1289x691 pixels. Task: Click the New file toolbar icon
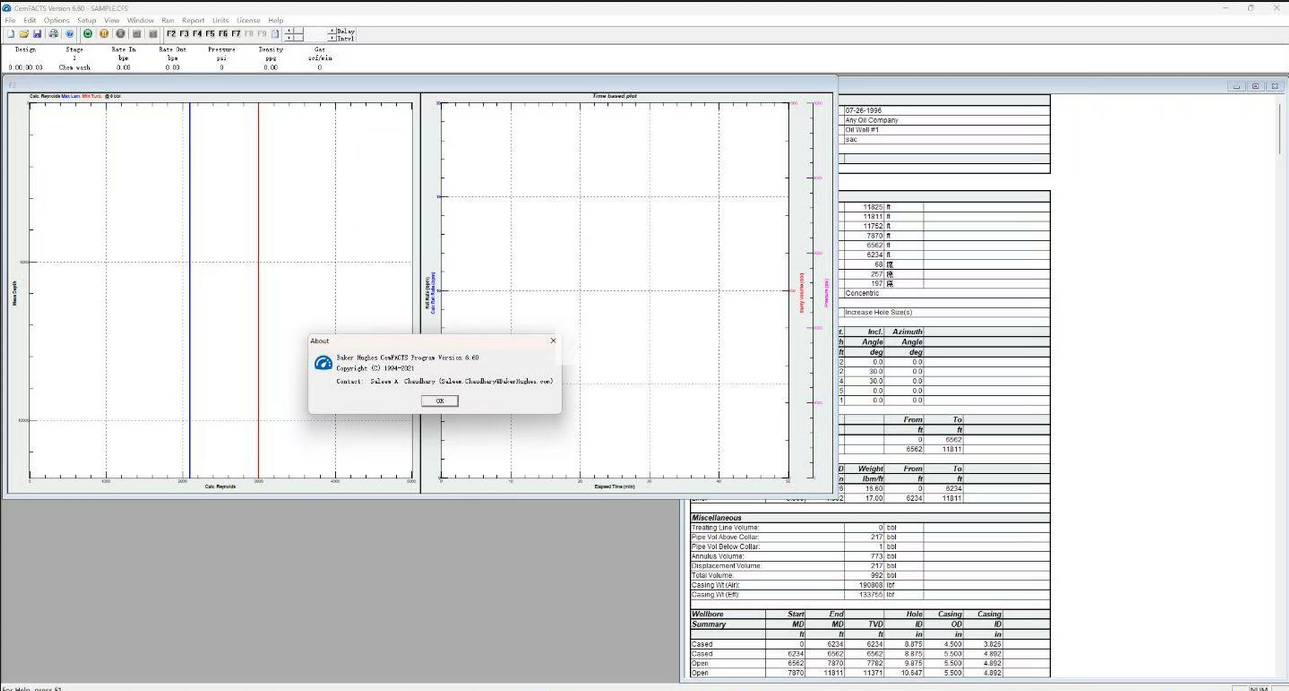(10, 34)
